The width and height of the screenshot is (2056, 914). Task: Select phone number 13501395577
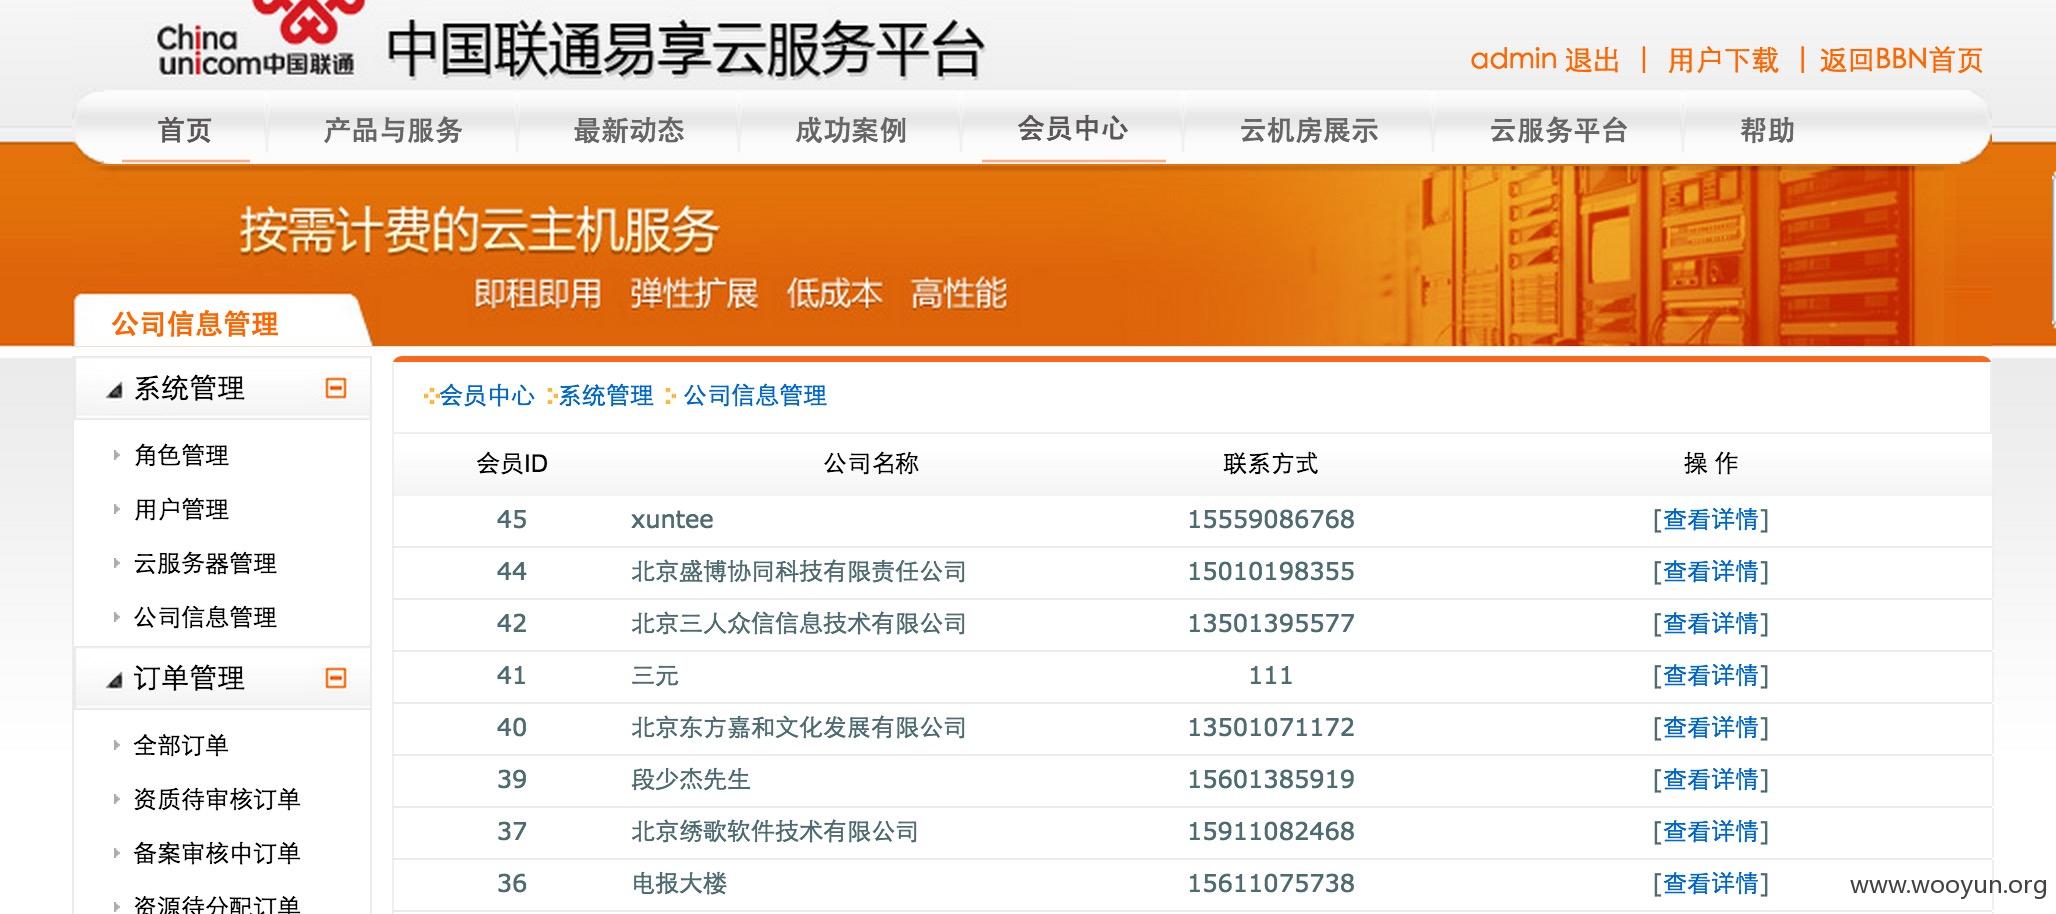pos(1271,624)
